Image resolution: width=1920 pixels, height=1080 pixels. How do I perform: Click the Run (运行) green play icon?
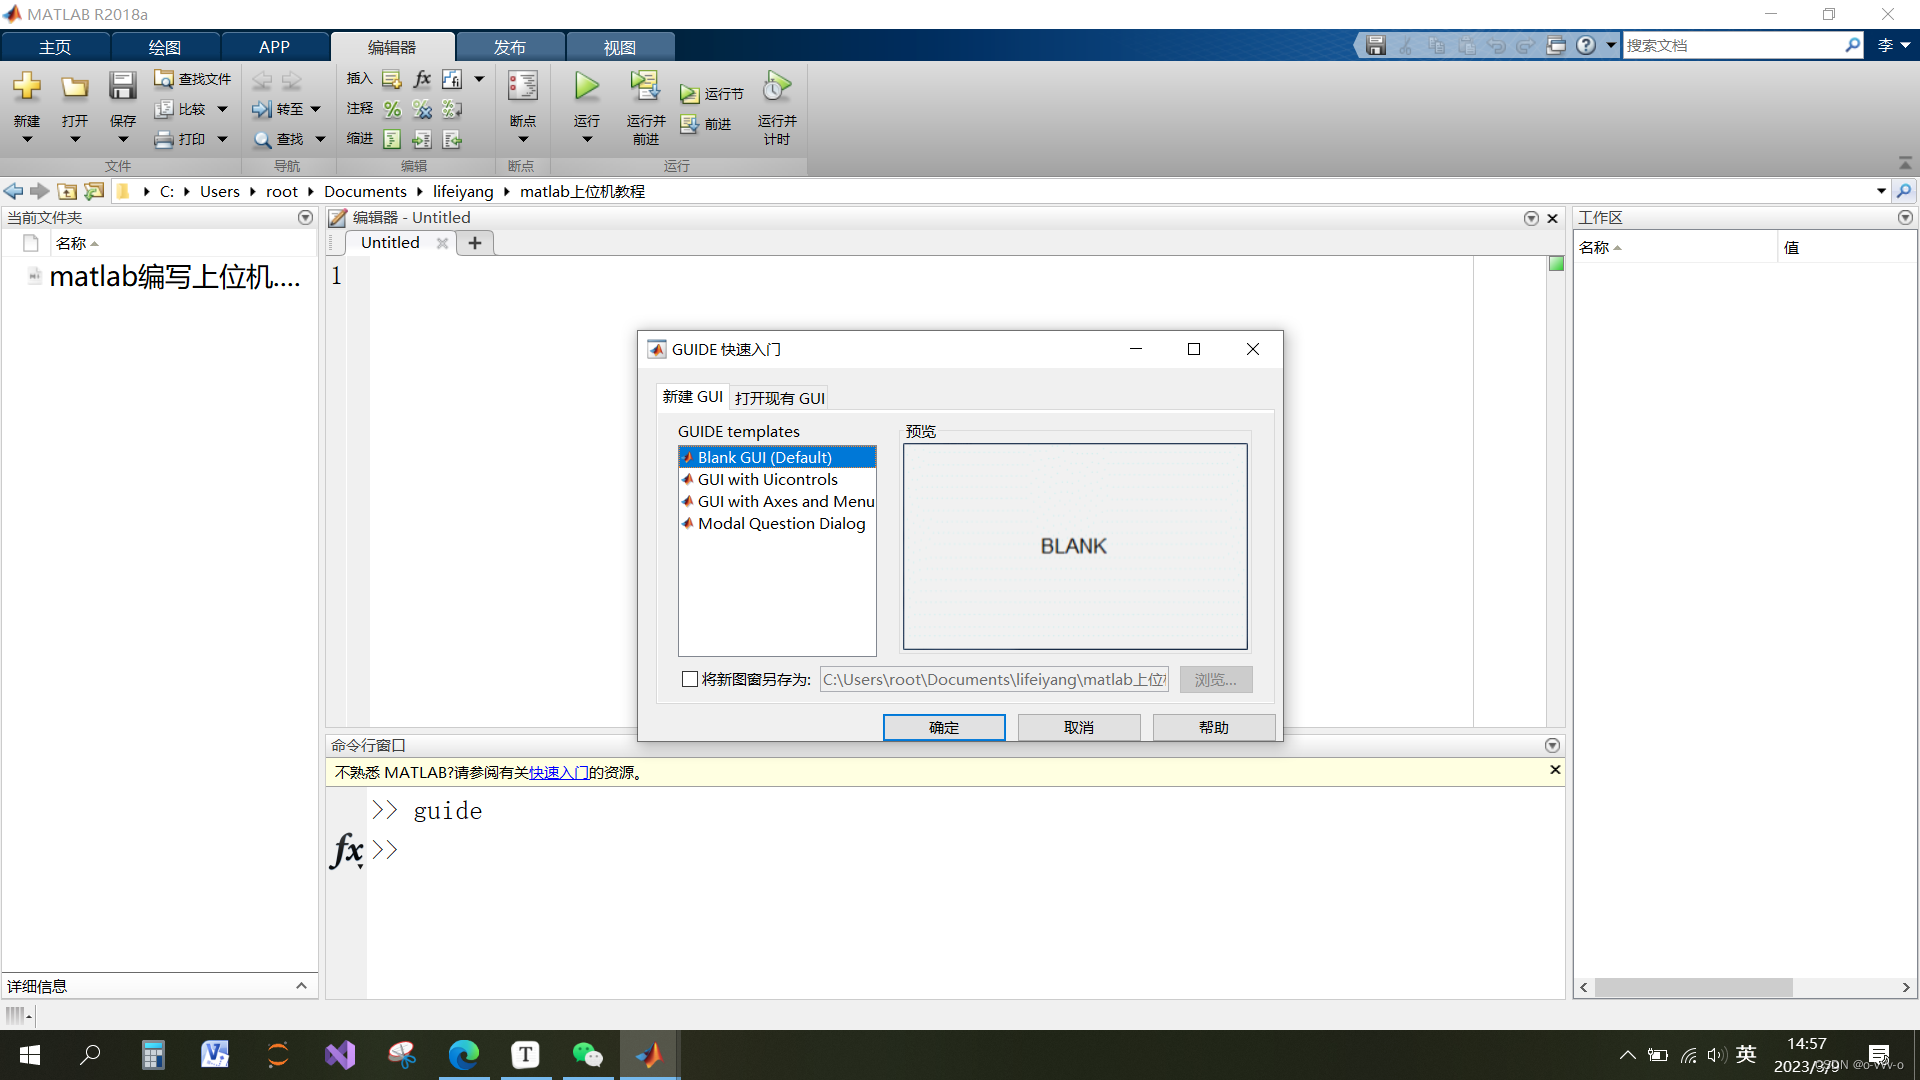pyautogui.click(x=587, y=87)
